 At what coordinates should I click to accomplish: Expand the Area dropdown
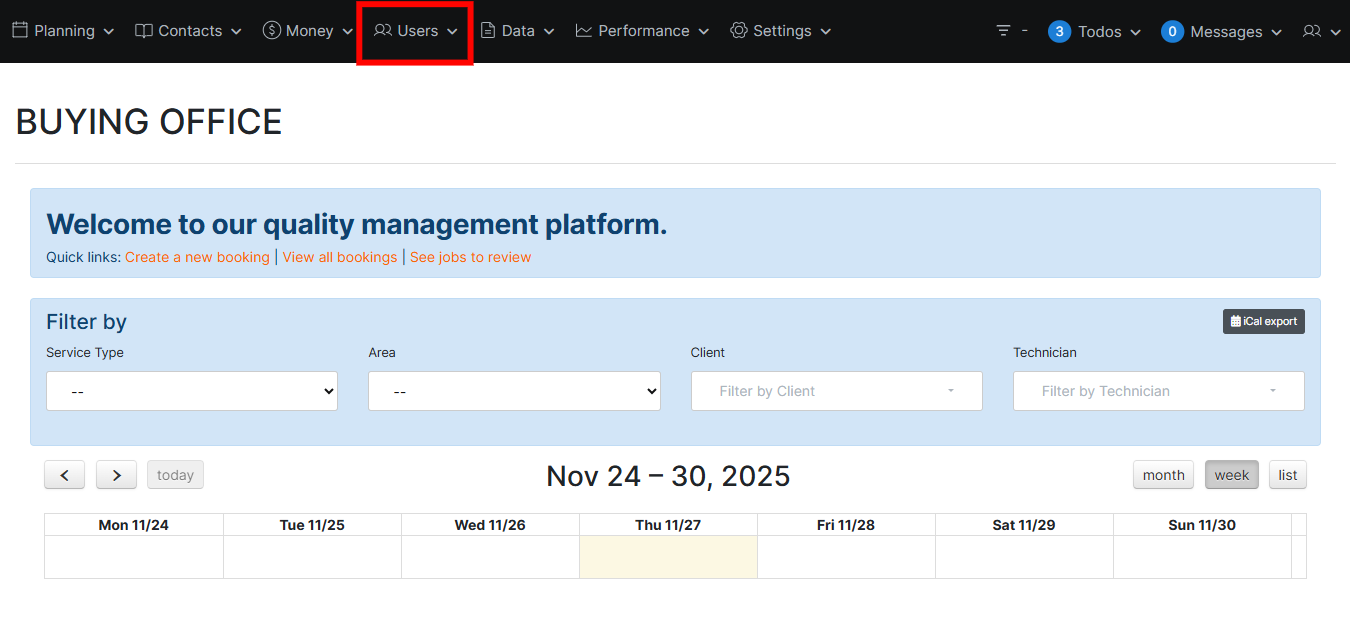514,392
